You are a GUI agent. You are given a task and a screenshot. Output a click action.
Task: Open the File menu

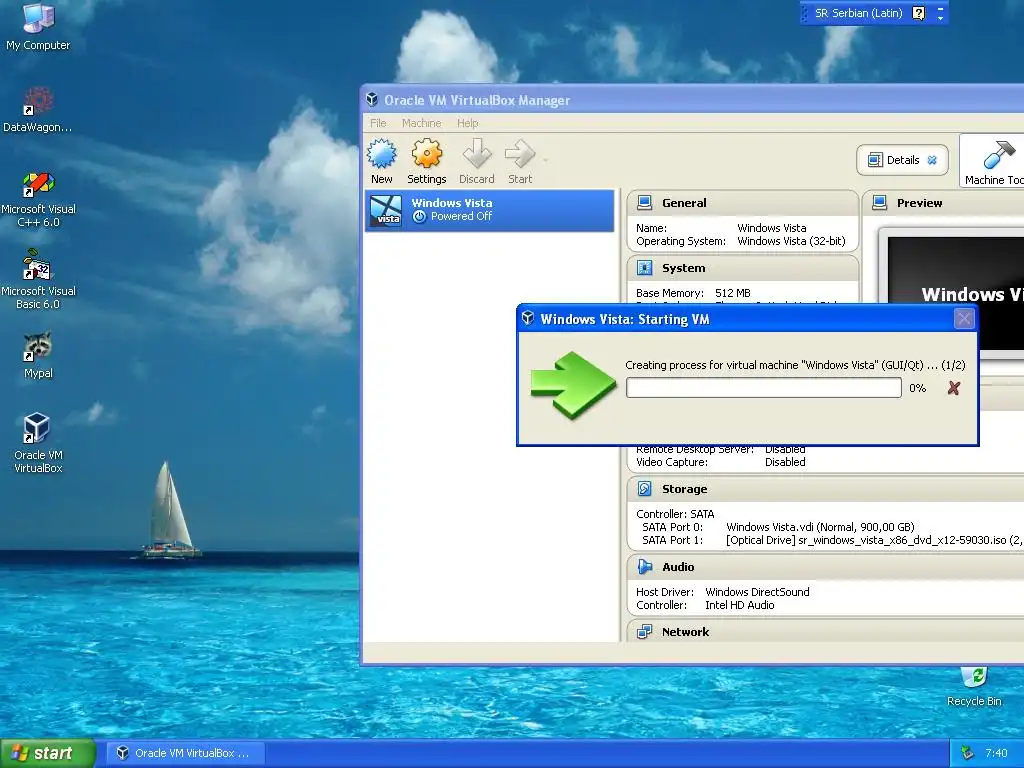tap(378, 123)
